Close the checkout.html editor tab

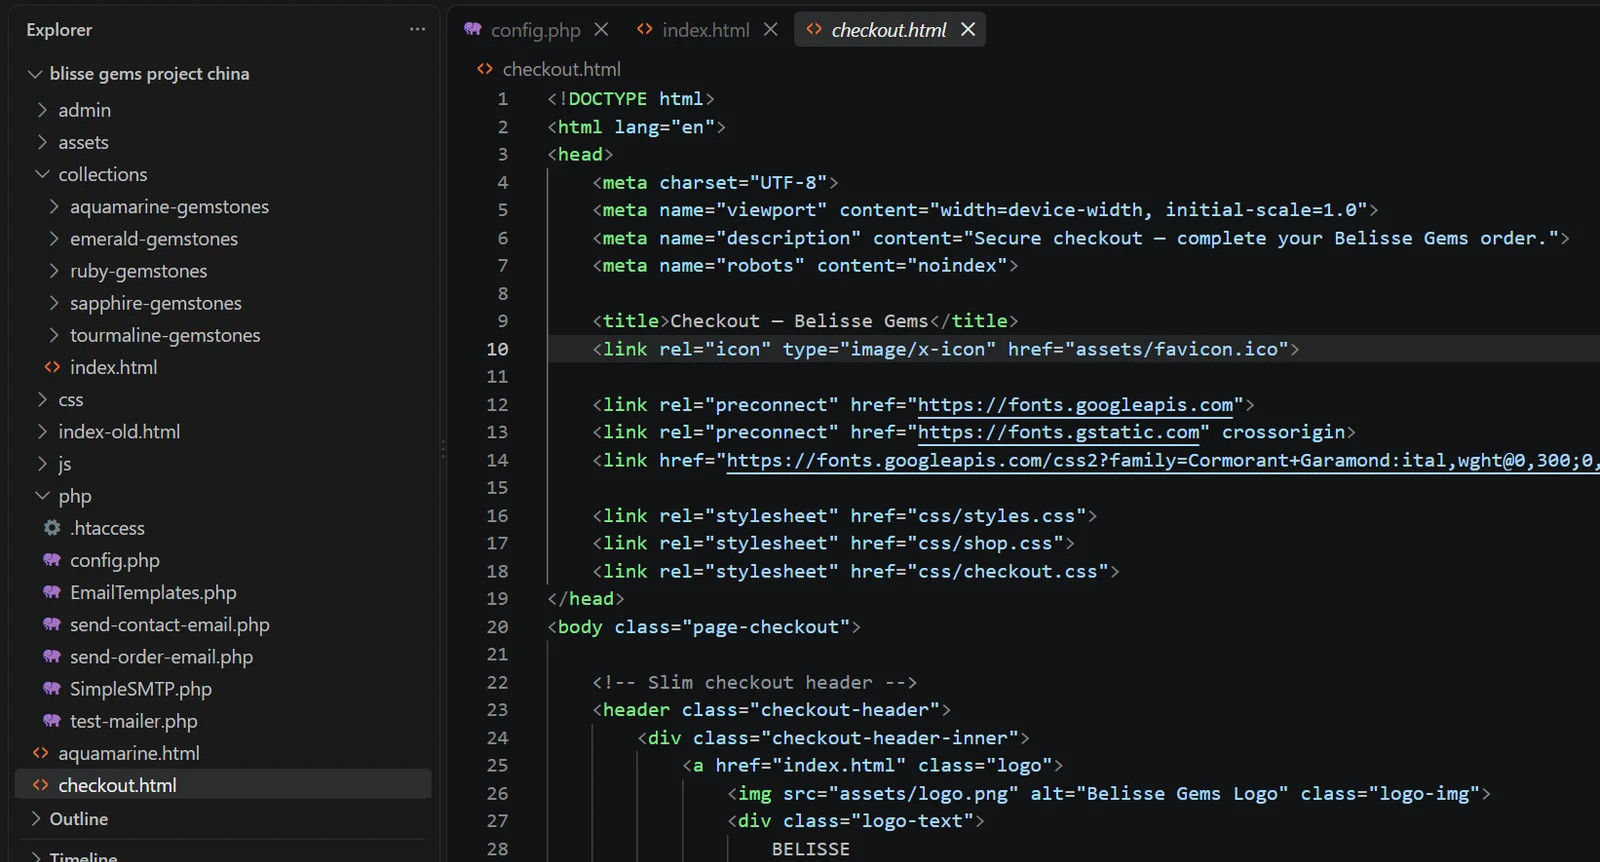tap(968, 30)
